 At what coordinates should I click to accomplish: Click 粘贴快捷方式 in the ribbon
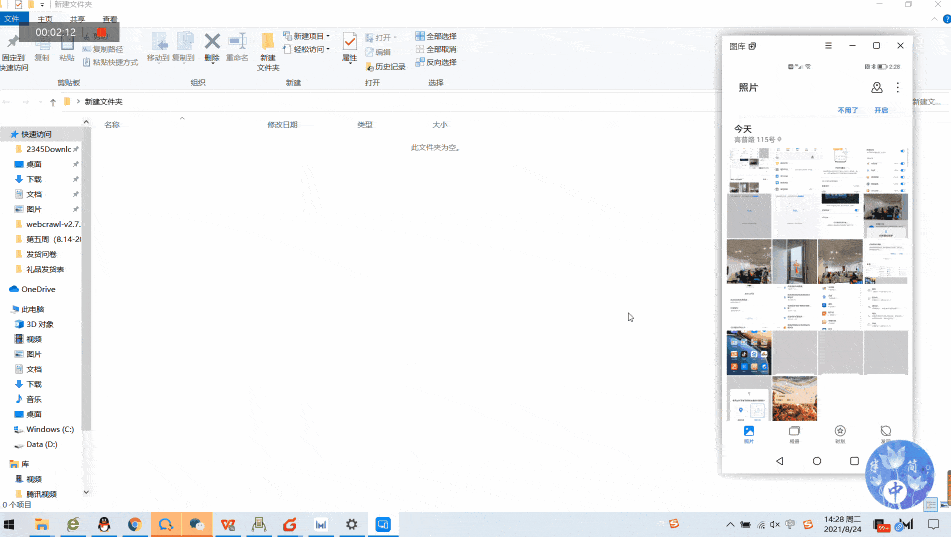point(110,62)
